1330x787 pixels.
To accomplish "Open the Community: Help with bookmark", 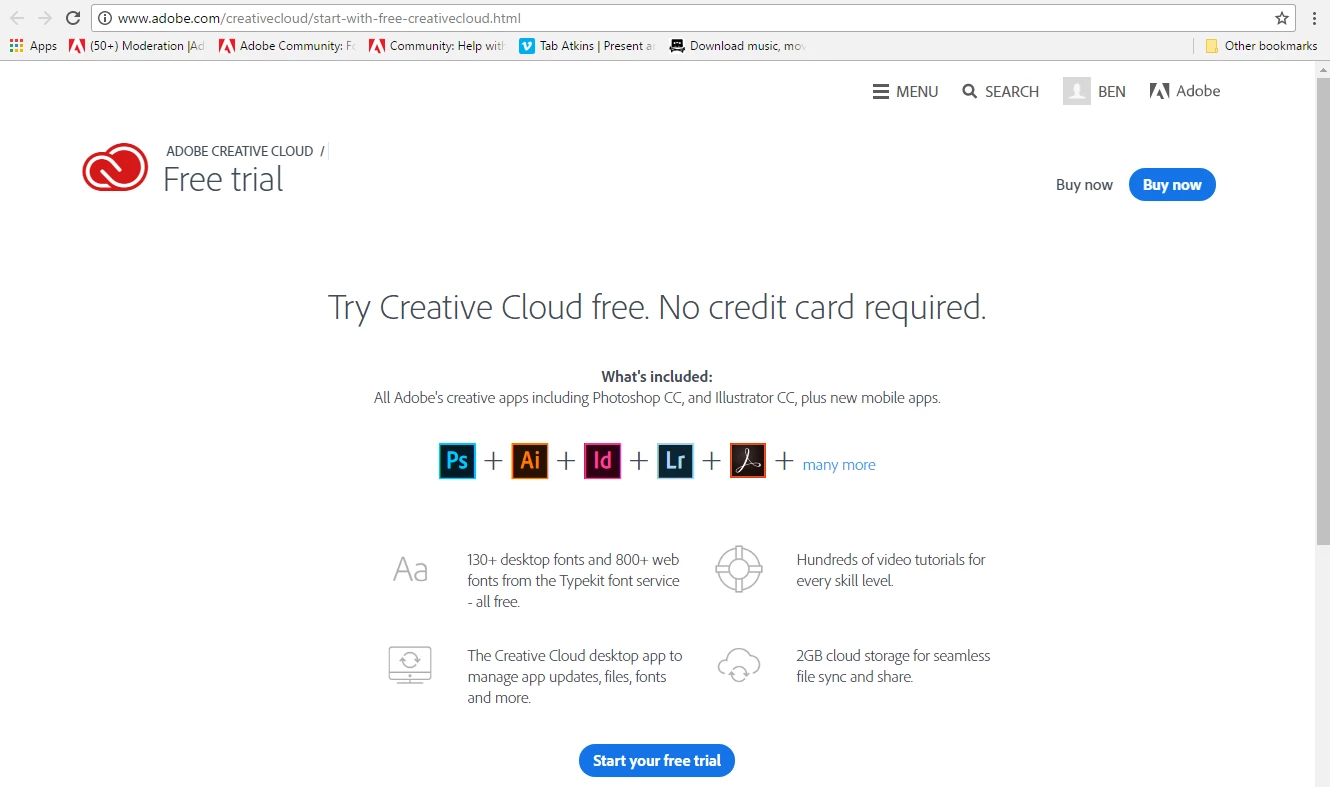I will tap(438, 46).
